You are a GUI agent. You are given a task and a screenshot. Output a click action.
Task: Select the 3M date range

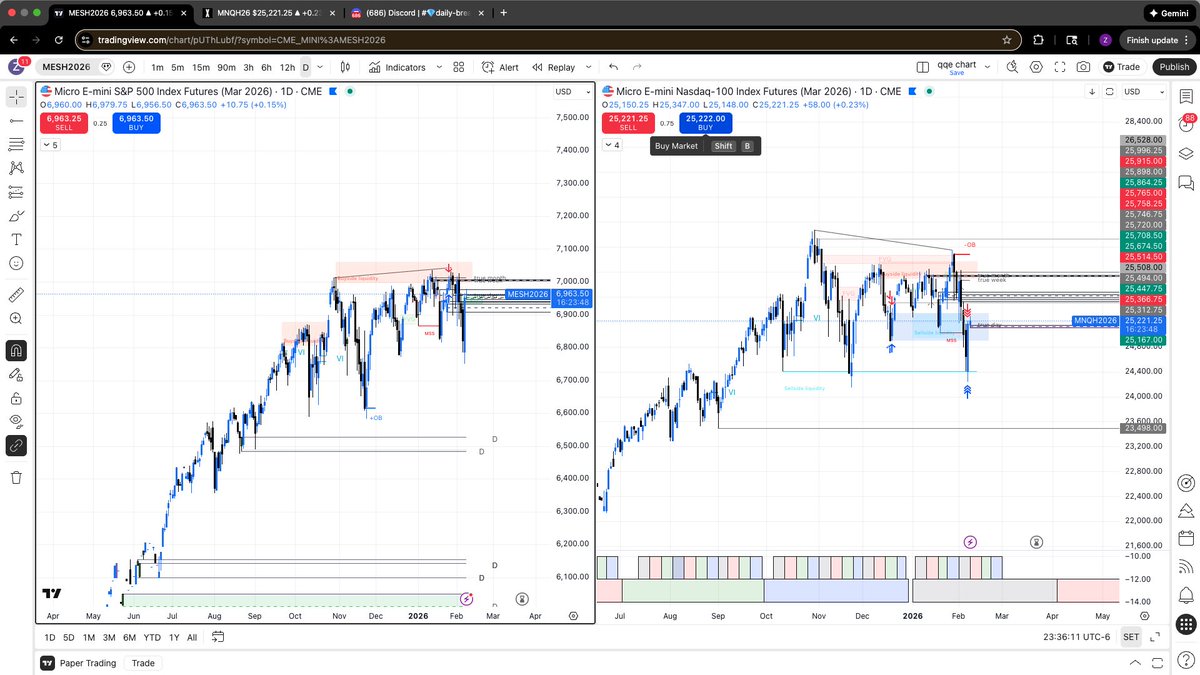(x=109, y=637)
